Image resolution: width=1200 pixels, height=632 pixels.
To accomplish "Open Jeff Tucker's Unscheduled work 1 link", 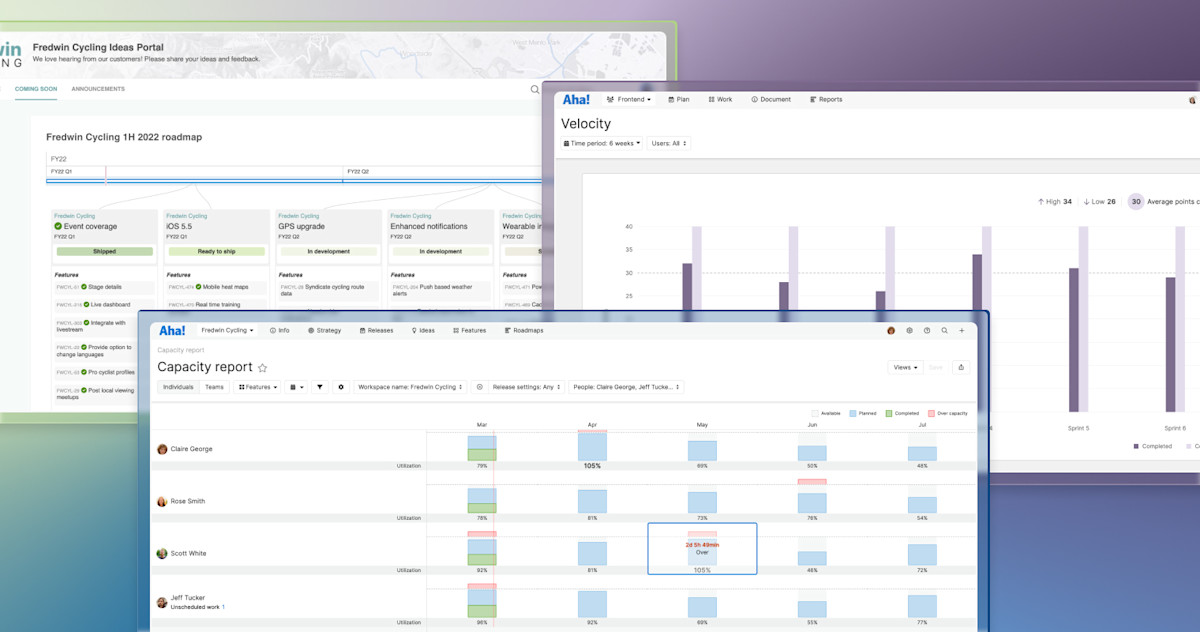I will point(198,607).
